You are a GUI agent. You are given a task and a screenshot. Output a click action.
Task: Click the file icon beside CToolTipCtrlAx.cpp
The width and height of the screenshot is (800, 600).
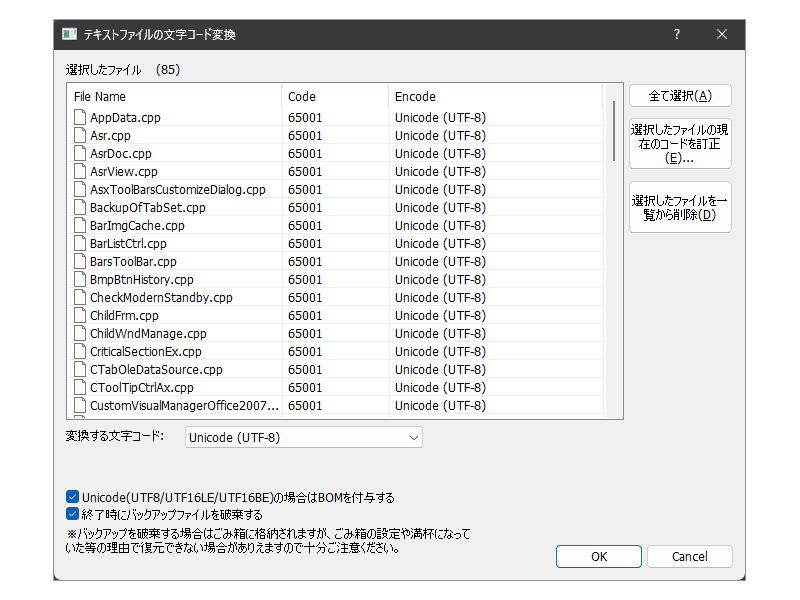click(80, 387)
